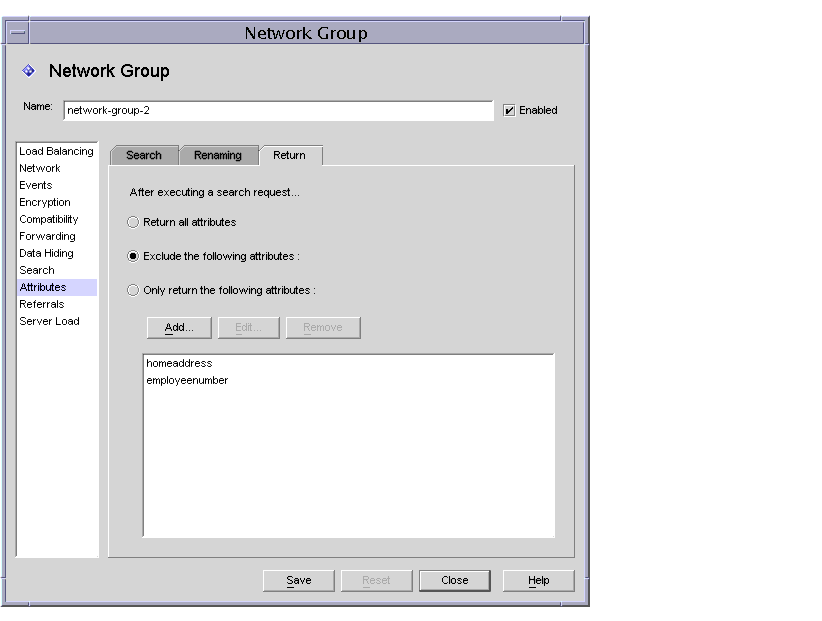822x621 pixels.
Task: Choose Only return the following attributes
Action: 132,289
